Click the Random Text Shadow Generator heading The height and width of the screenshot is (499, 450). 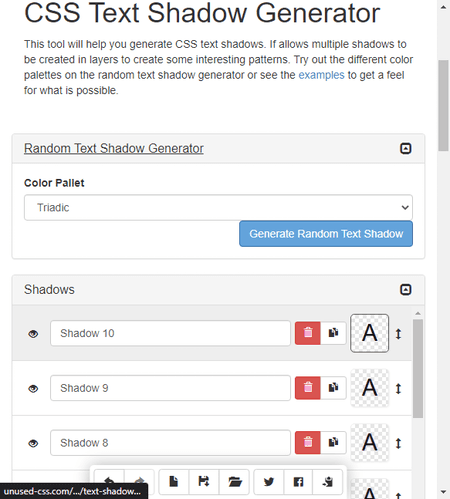coord(114,148)
